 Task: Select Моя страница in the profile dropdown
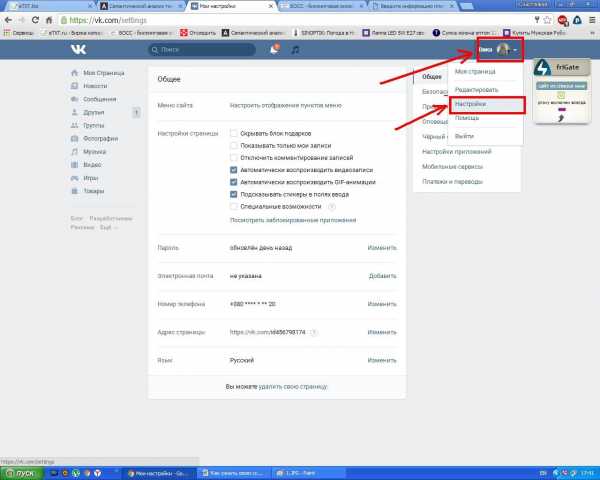475,72
